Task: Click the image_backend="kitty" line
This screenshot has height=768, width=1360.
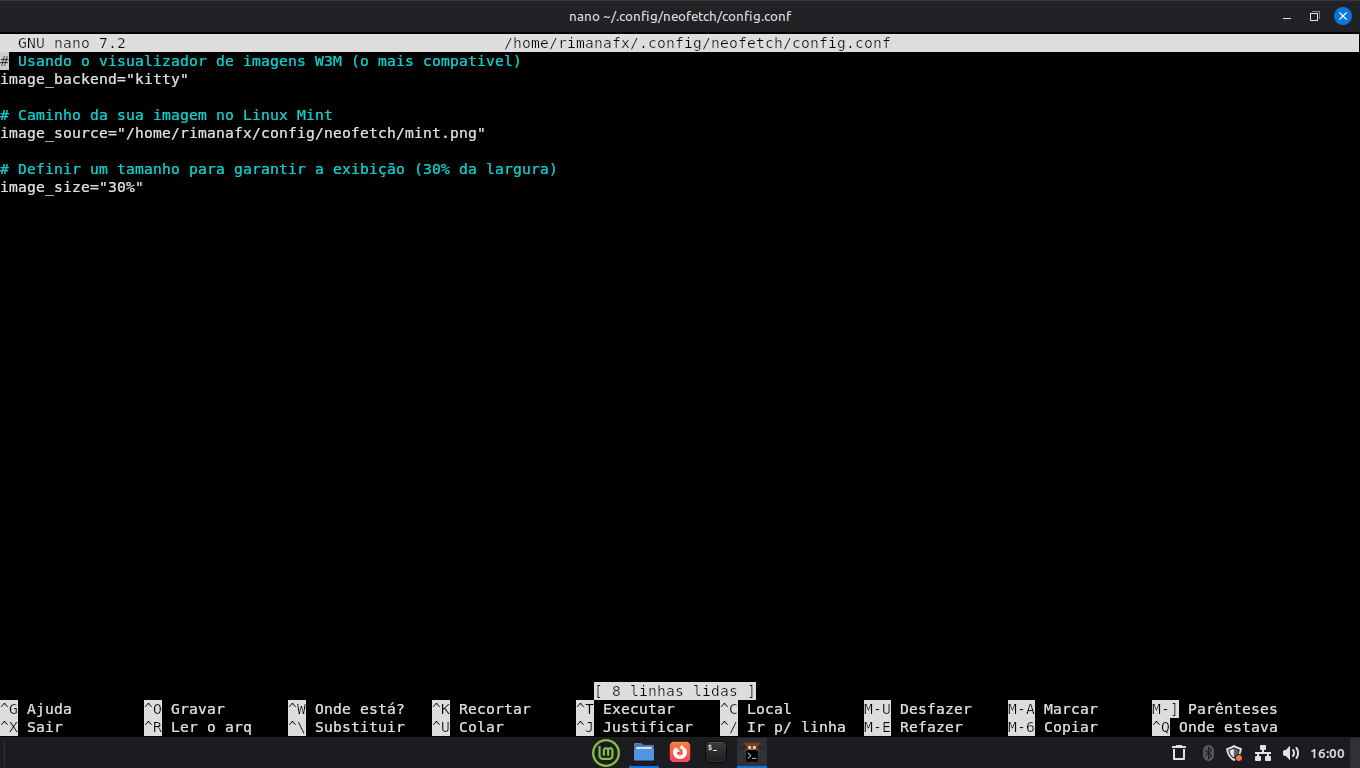Action: pos(95,79)
